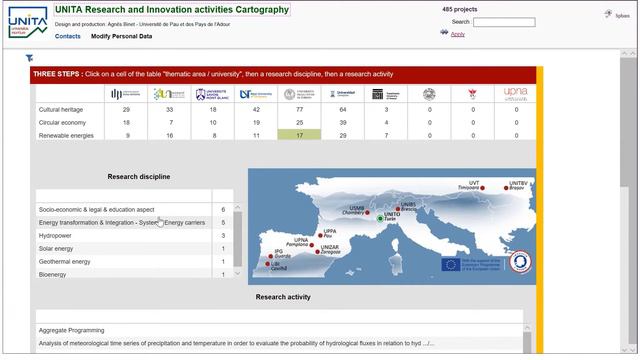Open the filter funnel icon
This screenshot has height=360, width=640.
[29, 58]
